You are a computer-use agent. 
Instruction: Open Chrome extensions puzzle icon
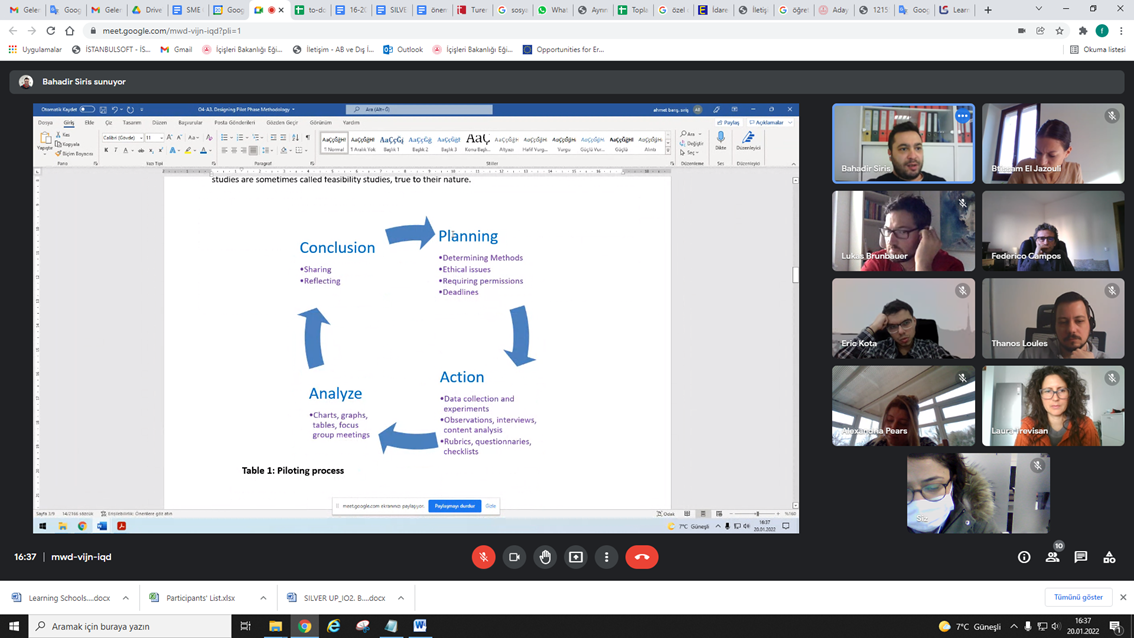click(x=1082, y=31)
